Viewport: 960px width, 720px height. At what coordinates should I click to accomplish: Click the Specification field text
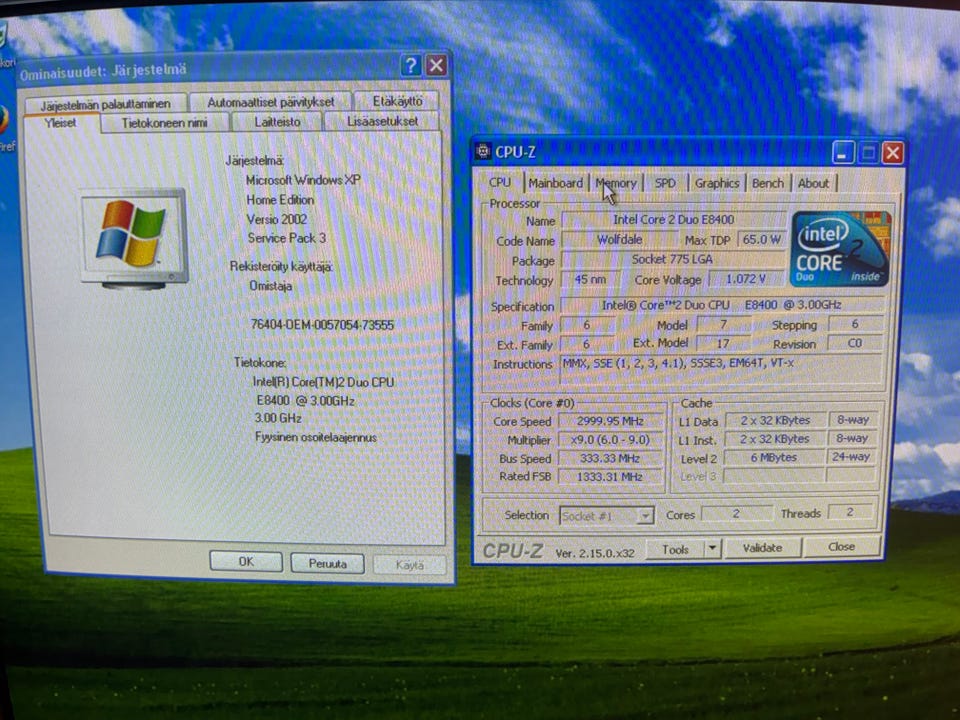coord(722,305)
